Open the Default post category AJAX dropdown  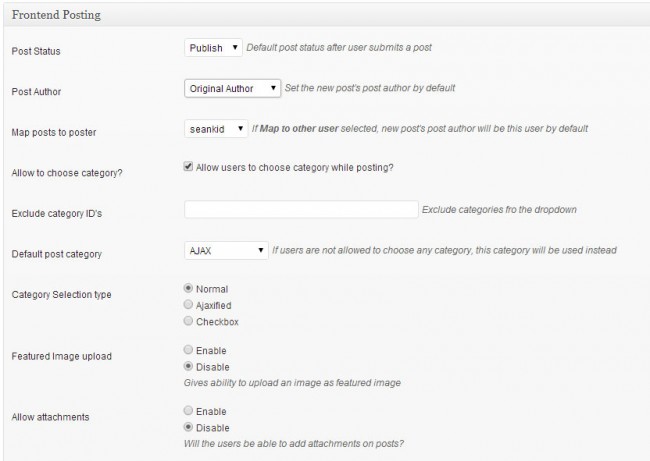(226, 250)
